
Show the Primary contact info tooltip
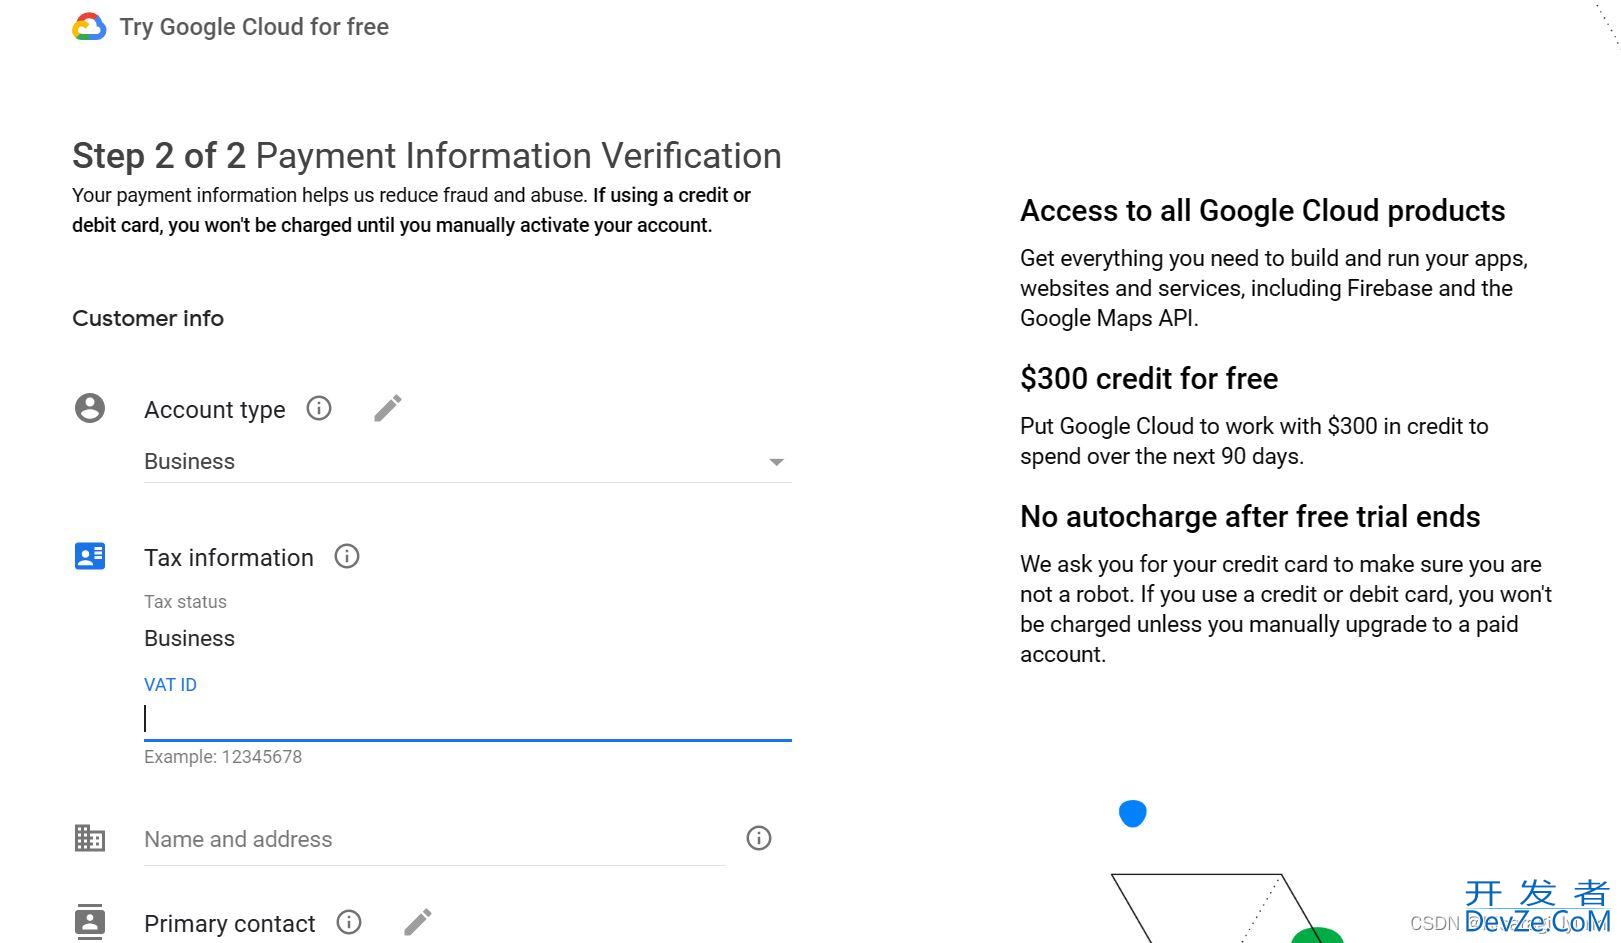click(349, 922)
